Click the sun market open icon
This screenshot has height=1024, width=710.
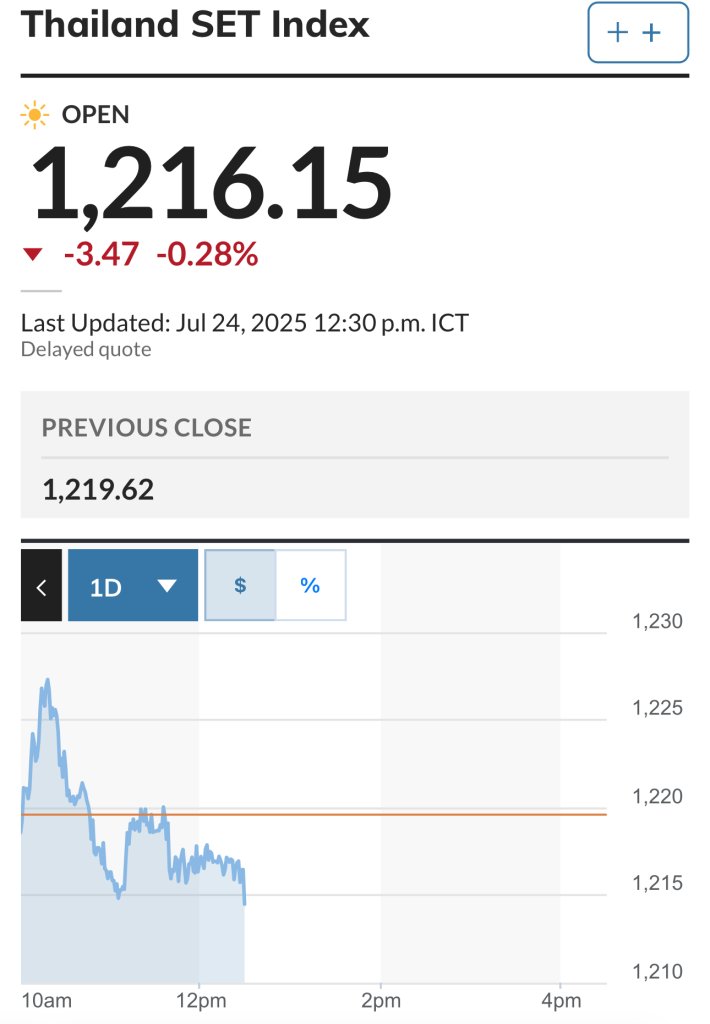[35, 115]
